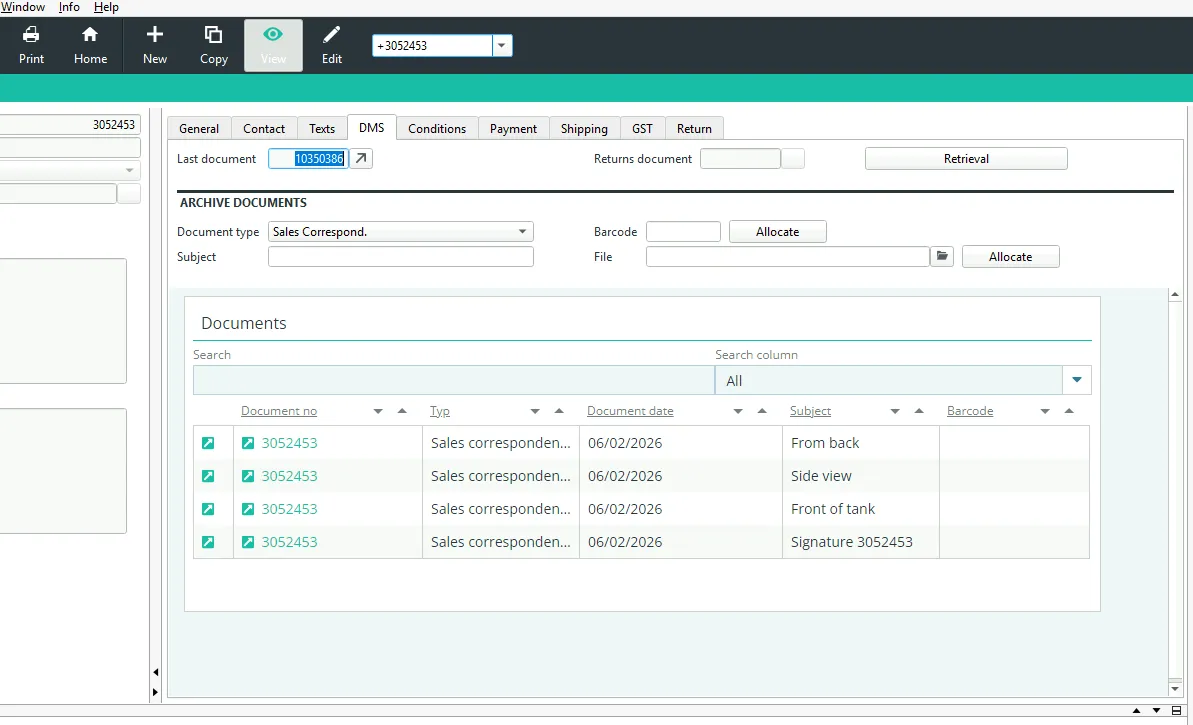Click the File path input field
Image resolution: width=1193 pixels, height=725 pixels.
click(787, 256)
